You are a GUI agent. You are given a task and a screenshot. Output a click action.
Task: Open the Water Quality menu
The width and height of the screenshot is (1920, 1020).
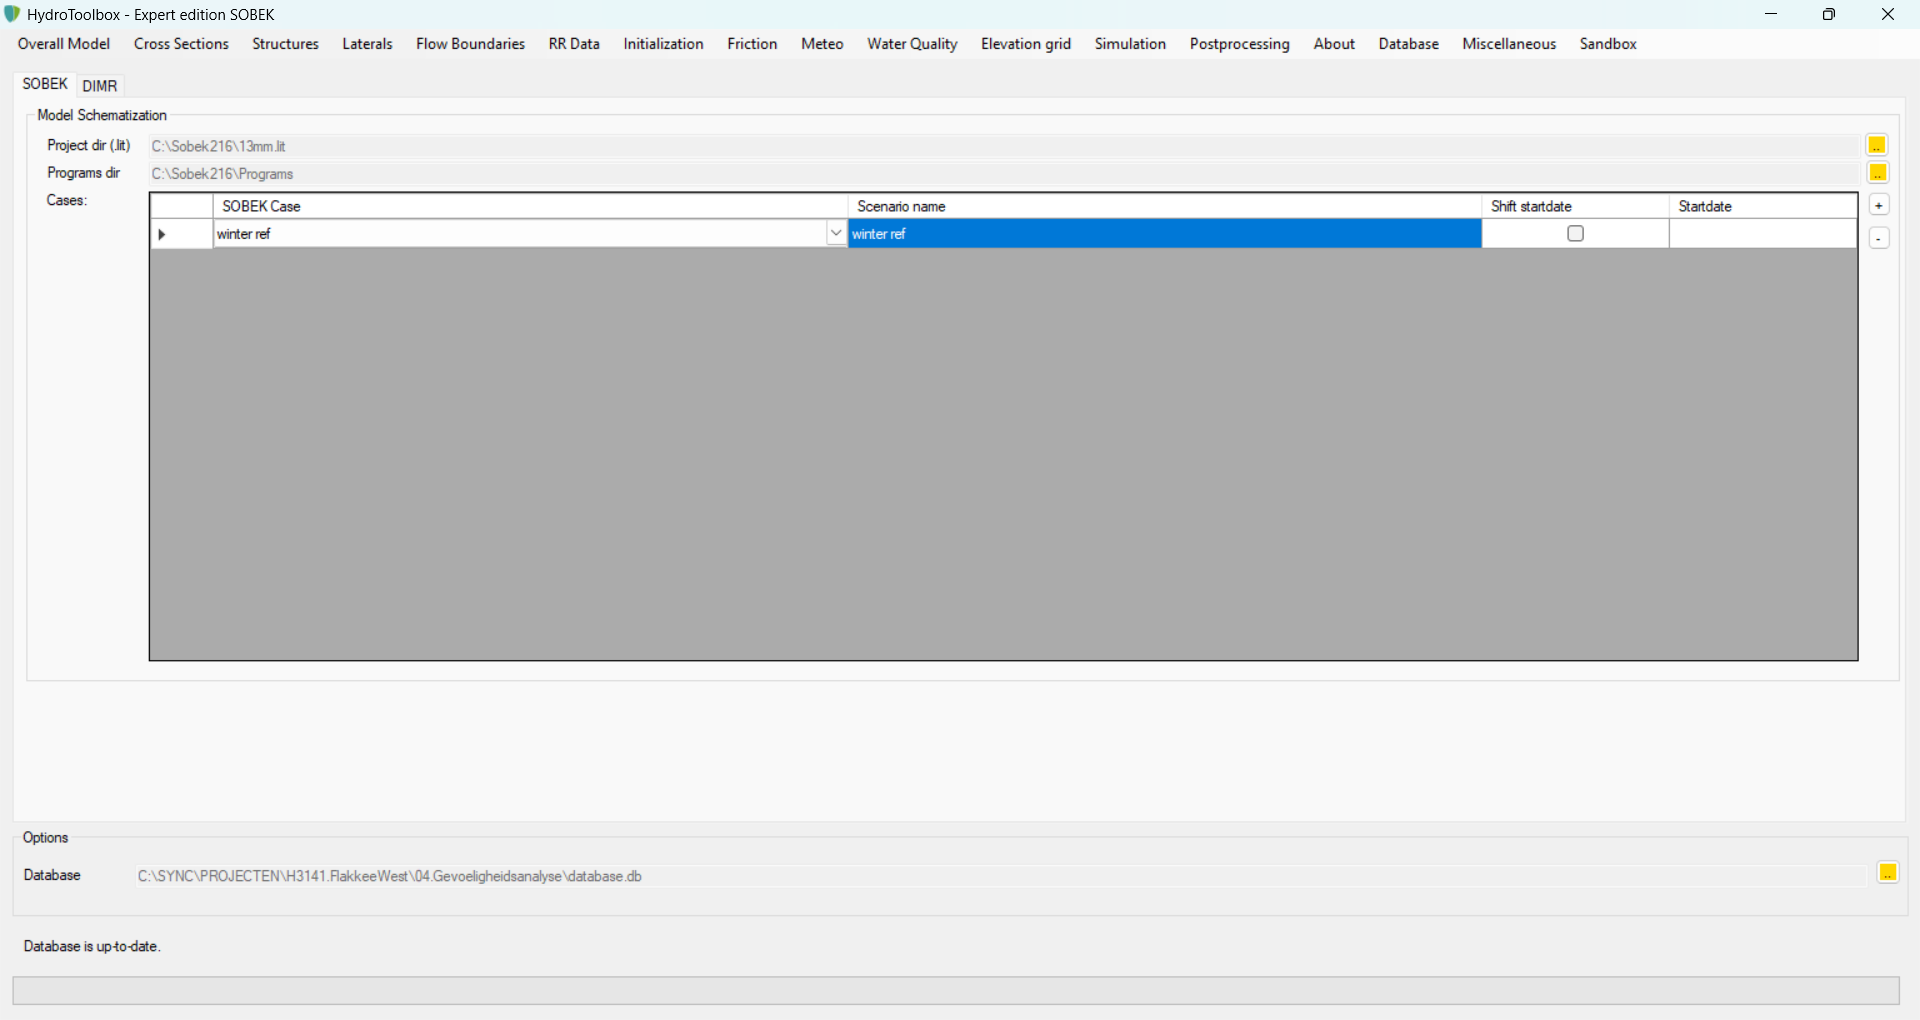pyautogui.click(x=912, y=44)
